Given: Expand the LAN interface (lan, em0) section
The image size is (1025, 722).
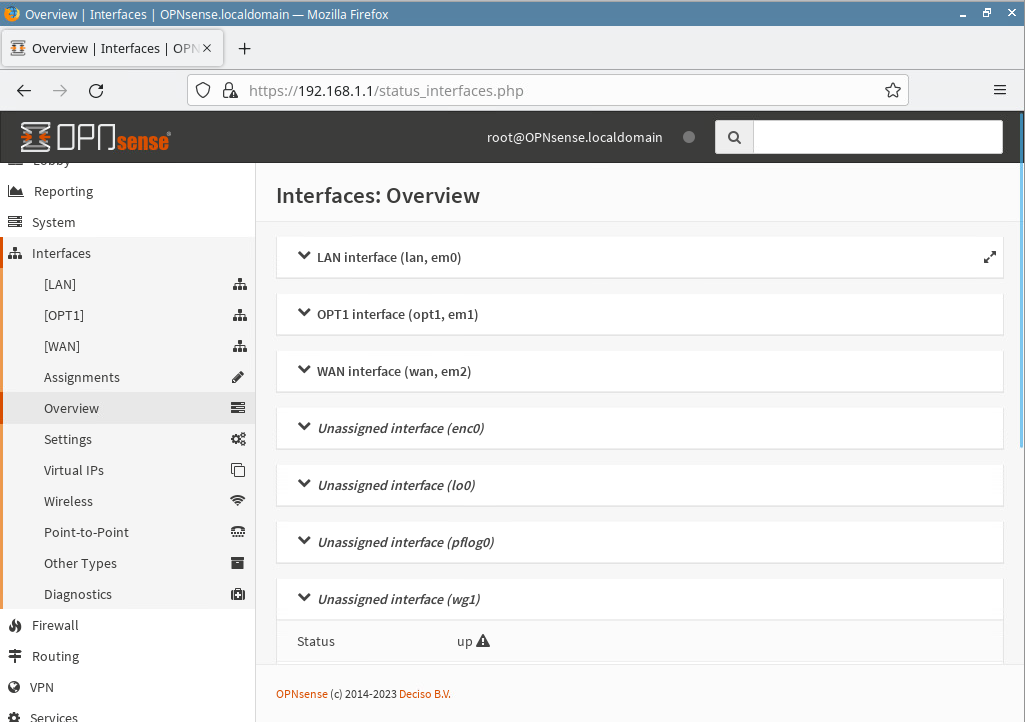Looking at the screenshot, I should pyautogui.click(x=388, y=257).
